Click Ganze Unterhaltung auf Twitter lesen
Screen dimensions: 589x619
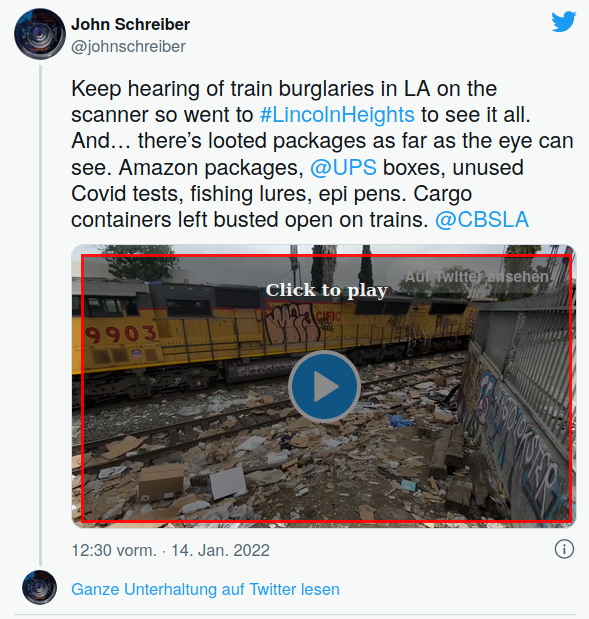click(205, 589)
